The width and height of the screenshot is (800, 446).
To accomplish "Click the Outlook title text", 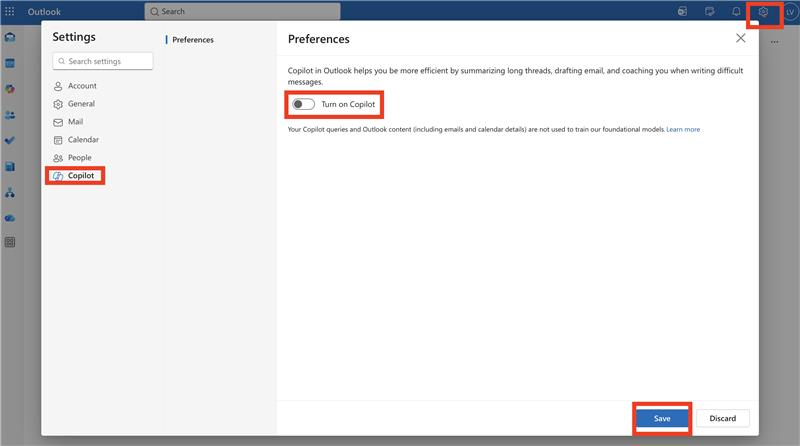I will pyautogui.click(x=44, y=12).
